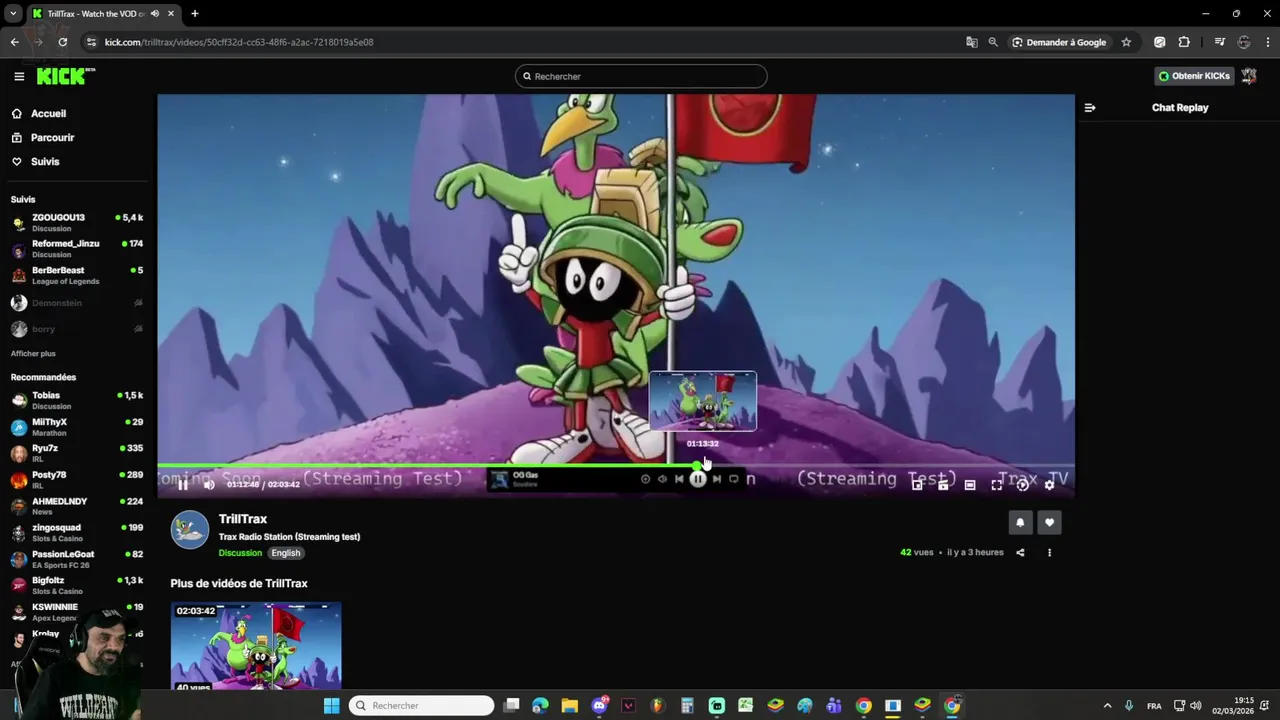
Task: Open followed channel Reformed_Jinzu
Action: [x=76, y=248]
